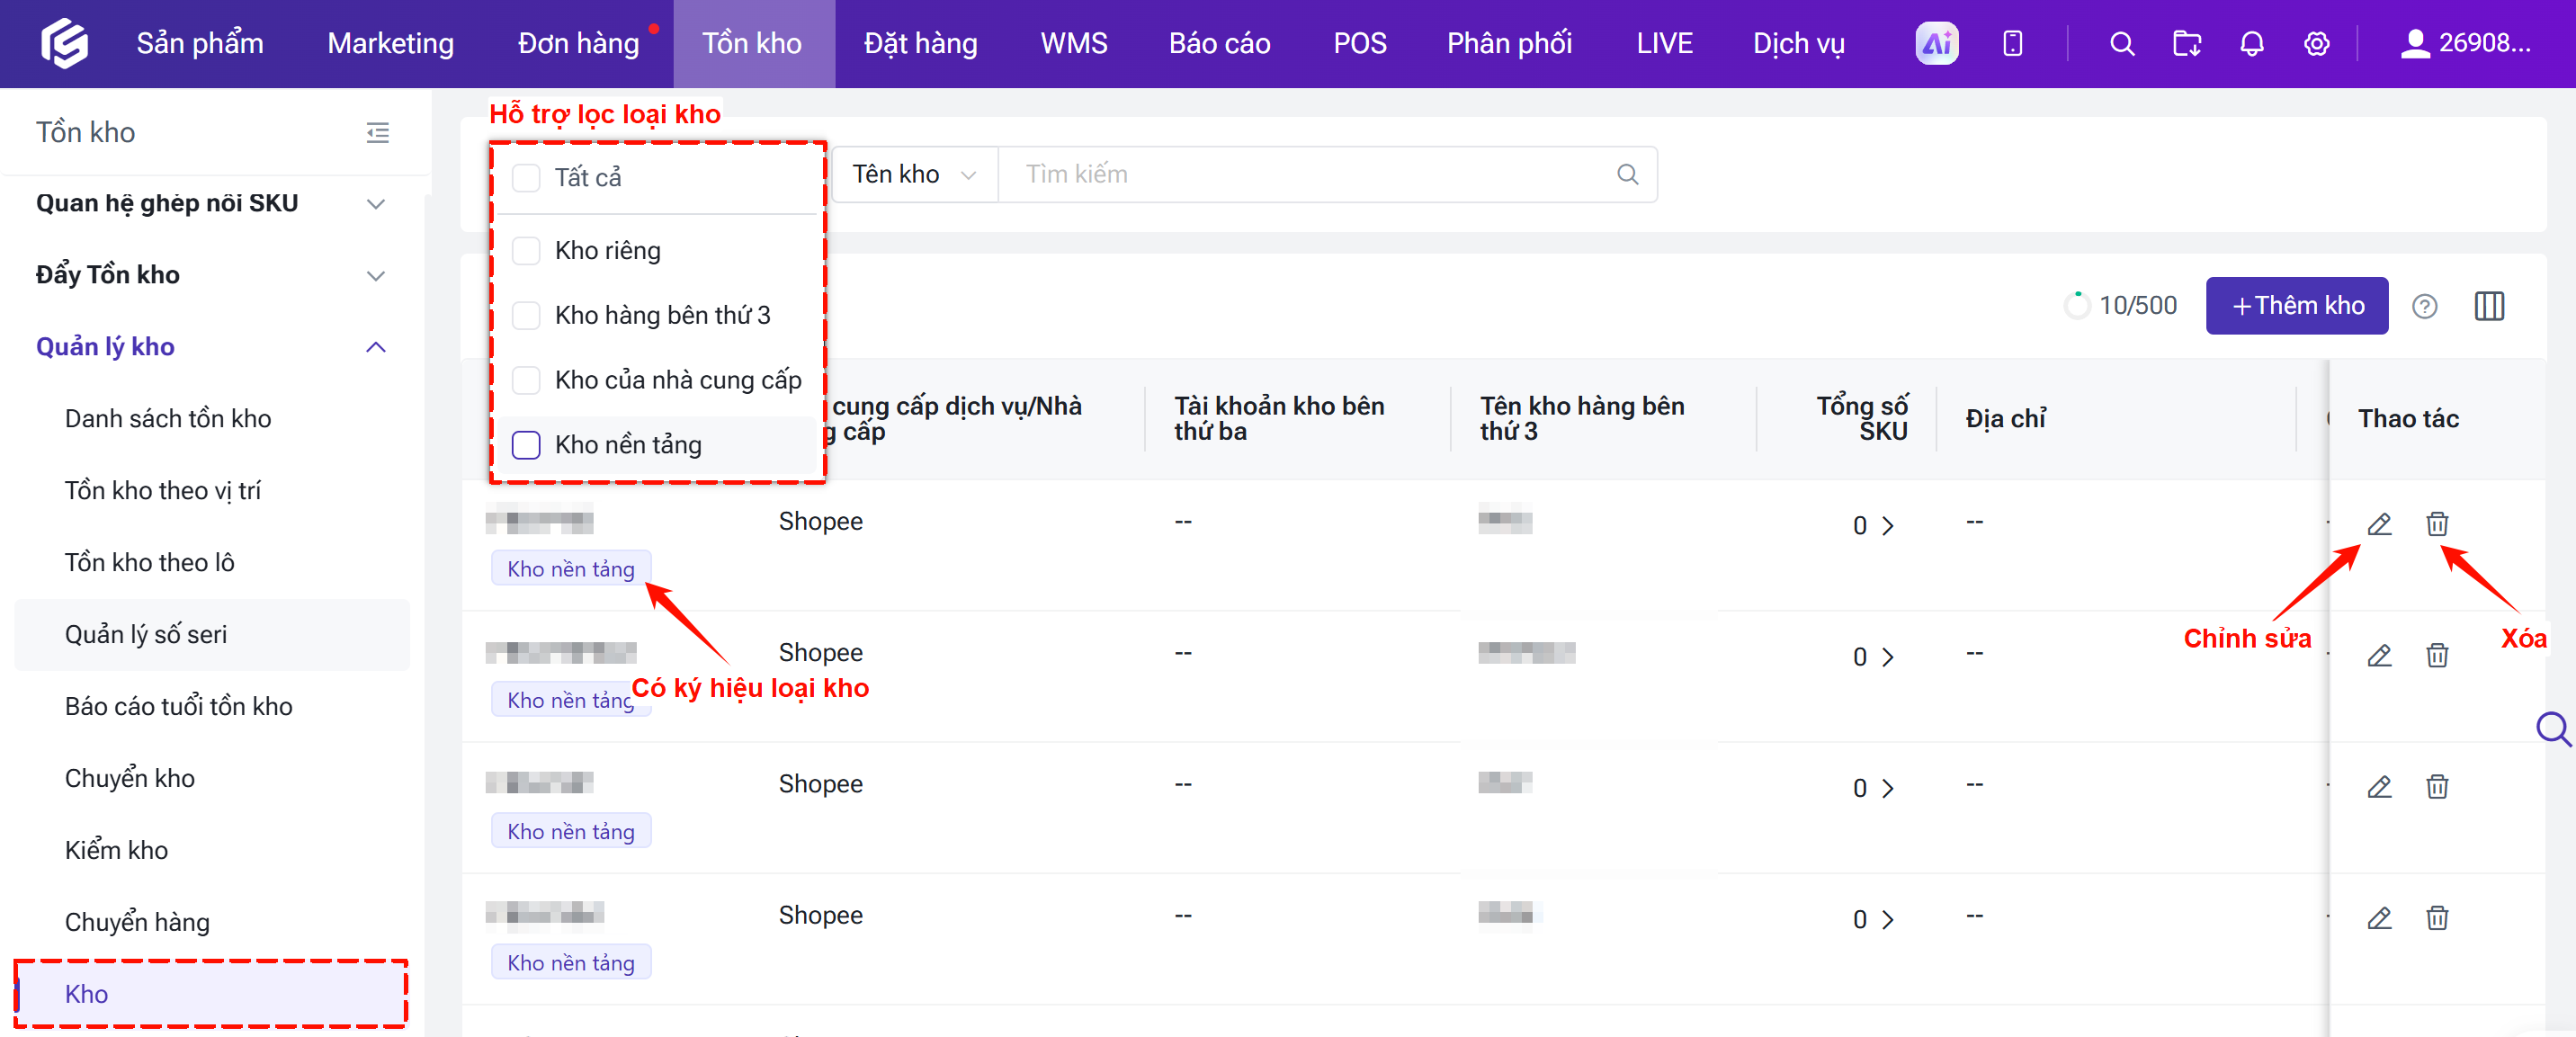Click the edit pencil in the second Shopee row
2576x1037 pixels.
(x=2379, y=655)
